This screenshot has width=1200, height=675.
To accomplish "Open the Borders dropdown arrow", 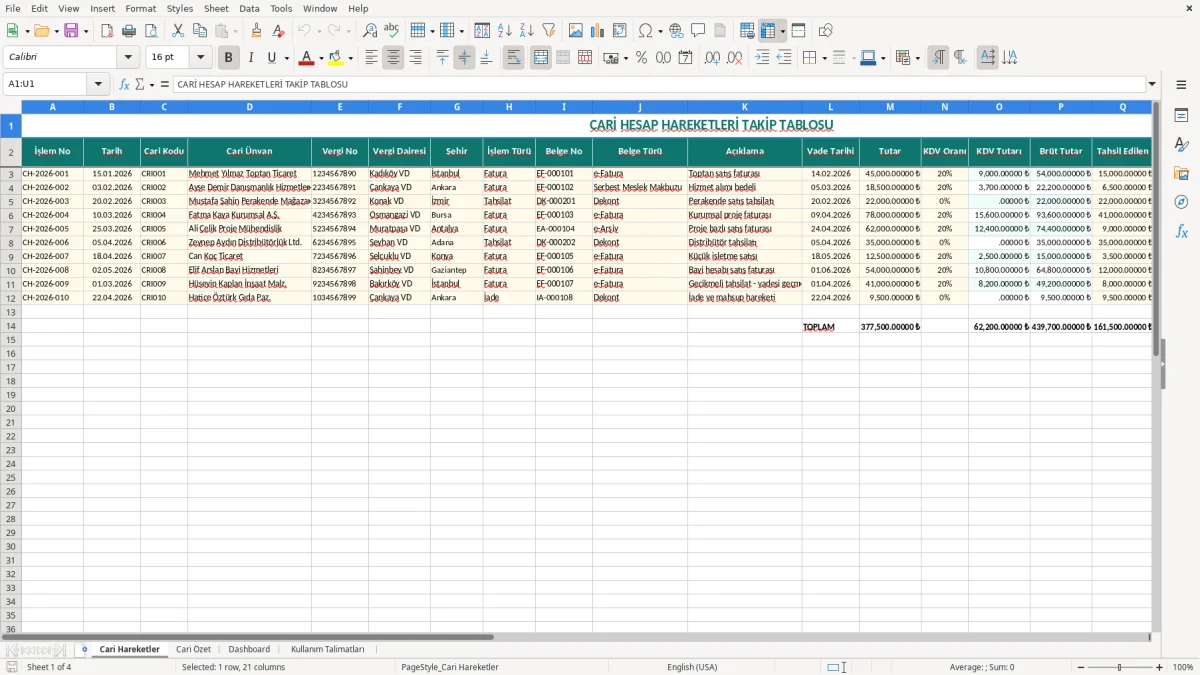I will pos(822,58).
